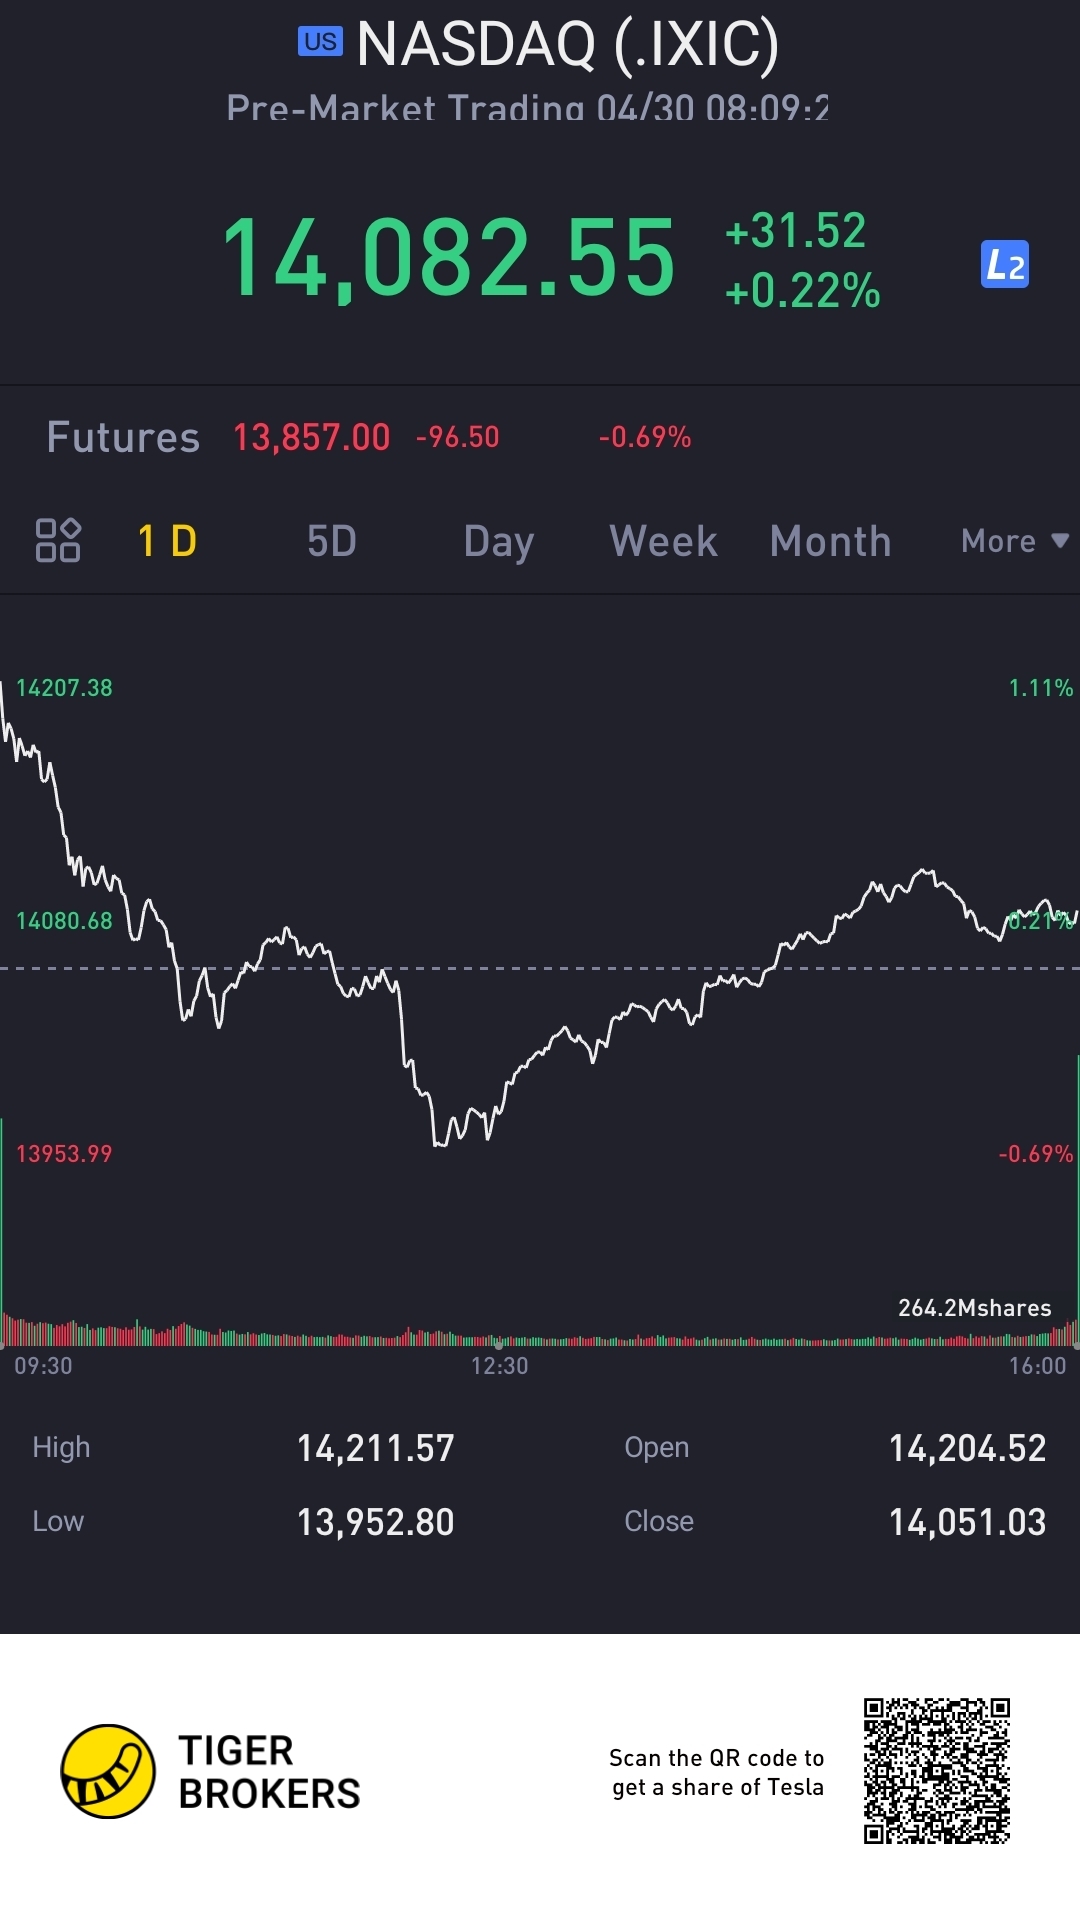Viewport: 1080px width, 1910px height.
Task: Switch to the 5D chart tab
Action: pos(331,541)
